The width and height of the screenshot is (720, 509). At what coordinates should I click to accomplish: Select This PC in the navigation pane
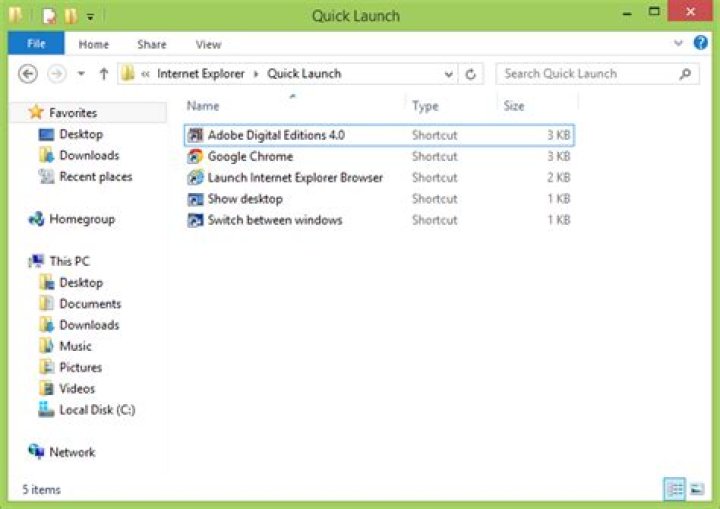click(x=69, y=261)
